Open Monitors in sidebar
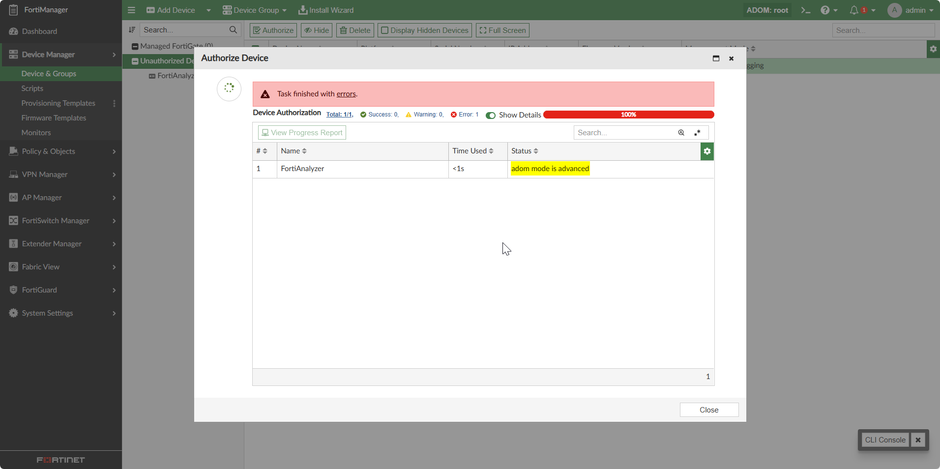This screenshot has width=940, height=469. coord(36,133)
